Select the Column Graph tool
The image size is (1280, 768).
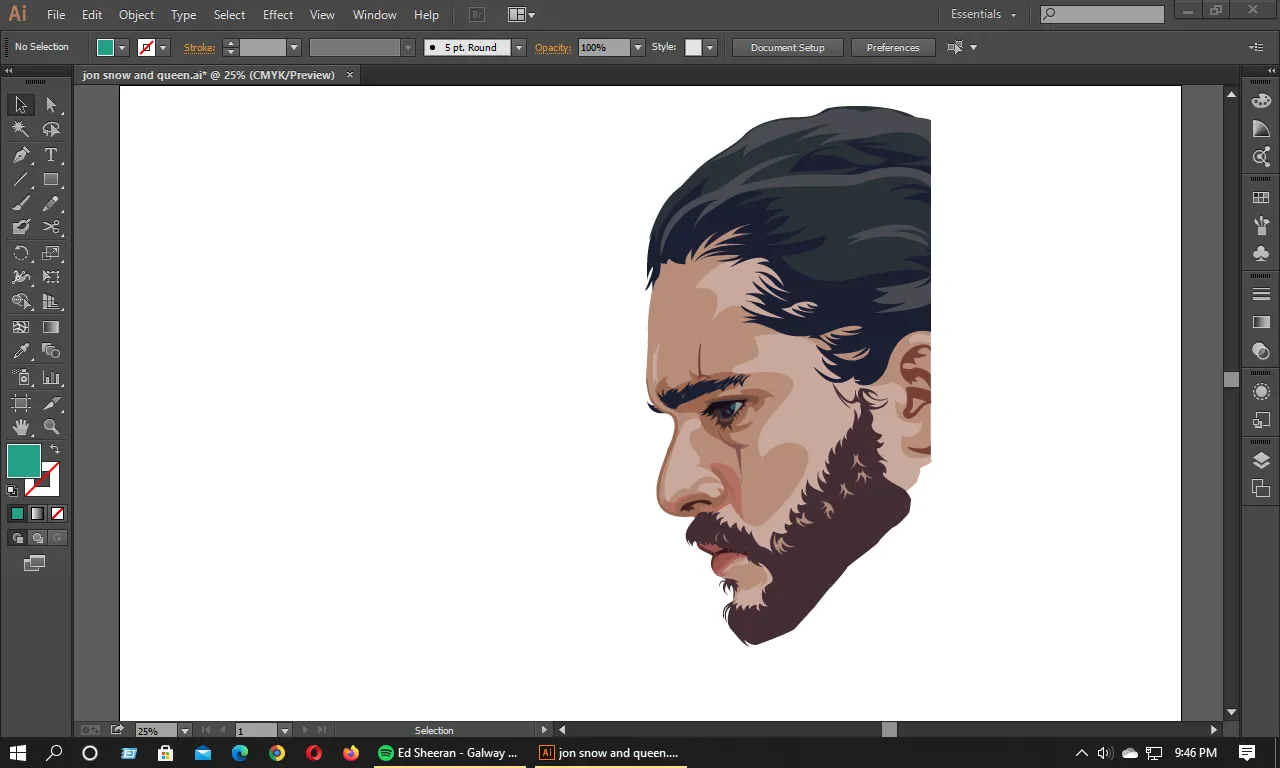coord(51,378)
